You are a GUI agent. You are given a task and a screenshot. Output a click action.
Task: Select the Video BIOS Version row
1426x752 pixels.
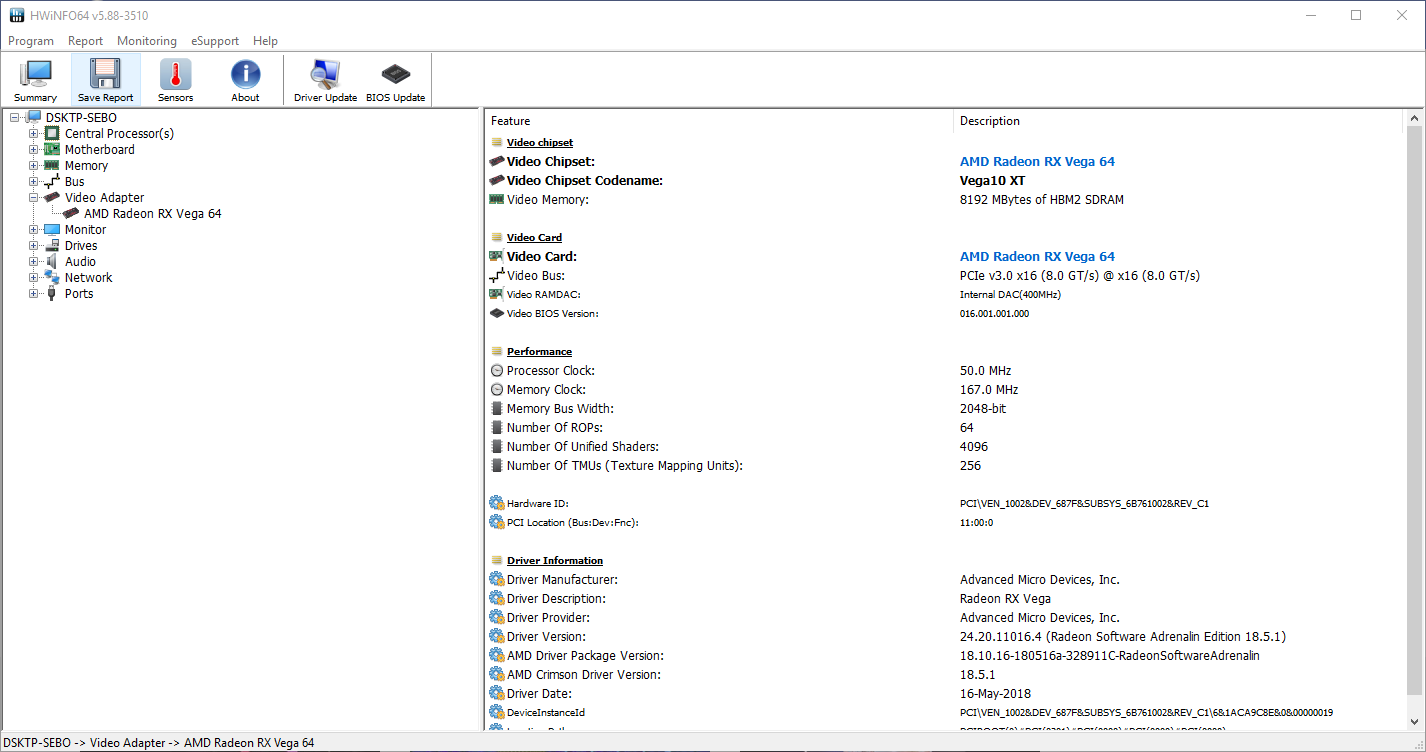tap(945, 314)
